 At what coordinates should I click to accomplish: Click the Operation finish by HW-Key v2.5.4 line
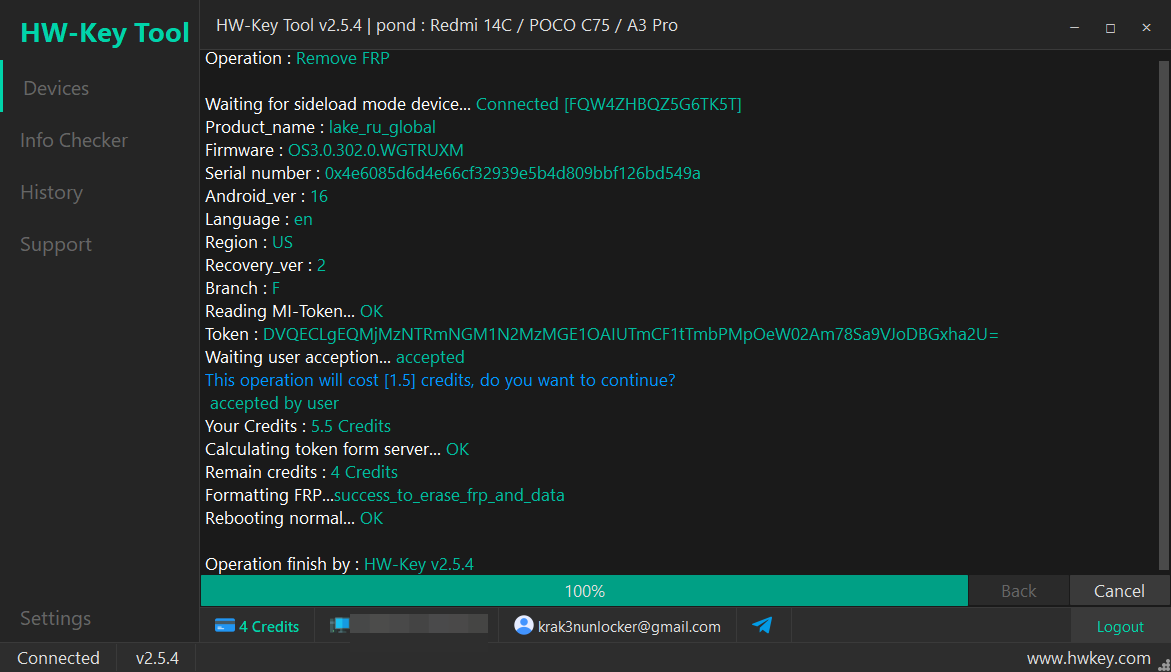(x=339, y=564)
